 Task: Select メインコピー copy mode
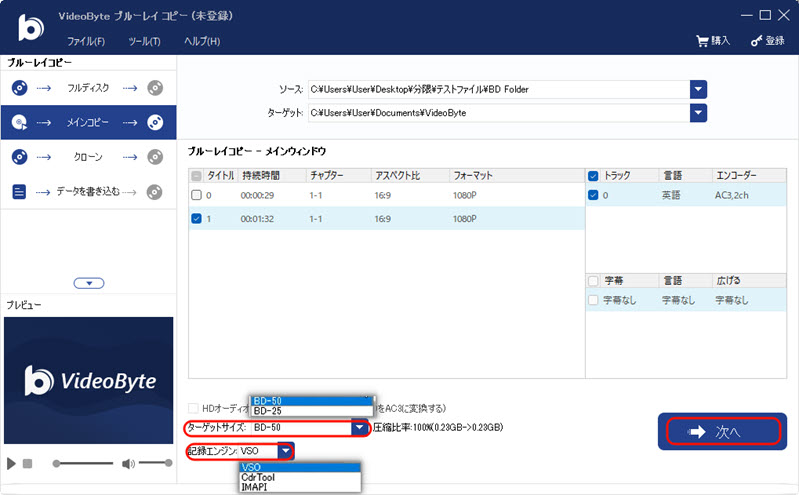pyautogui.click(x=88, y=122)
